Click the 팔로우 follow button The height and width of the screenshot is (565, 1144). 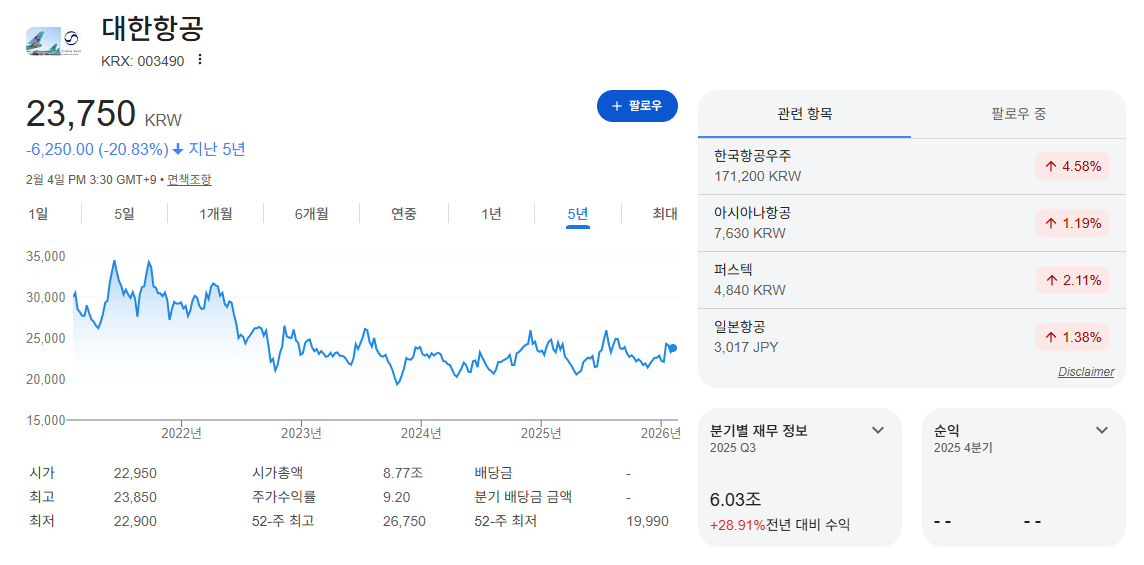click(637, 106)
